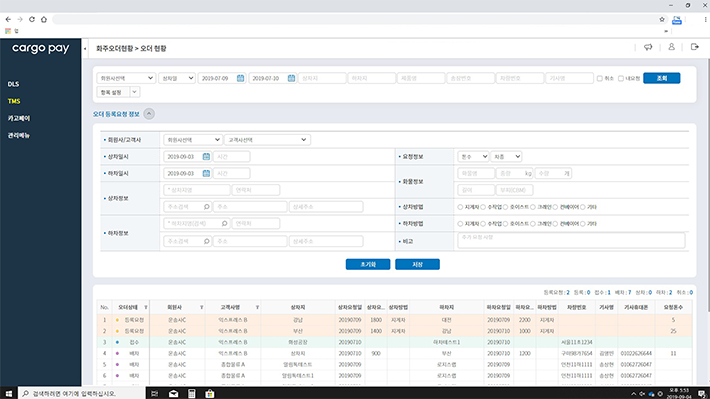Reload the page with the refresh icon
Image resolution: width=710 pixels, height=399 pixels.
32,19
